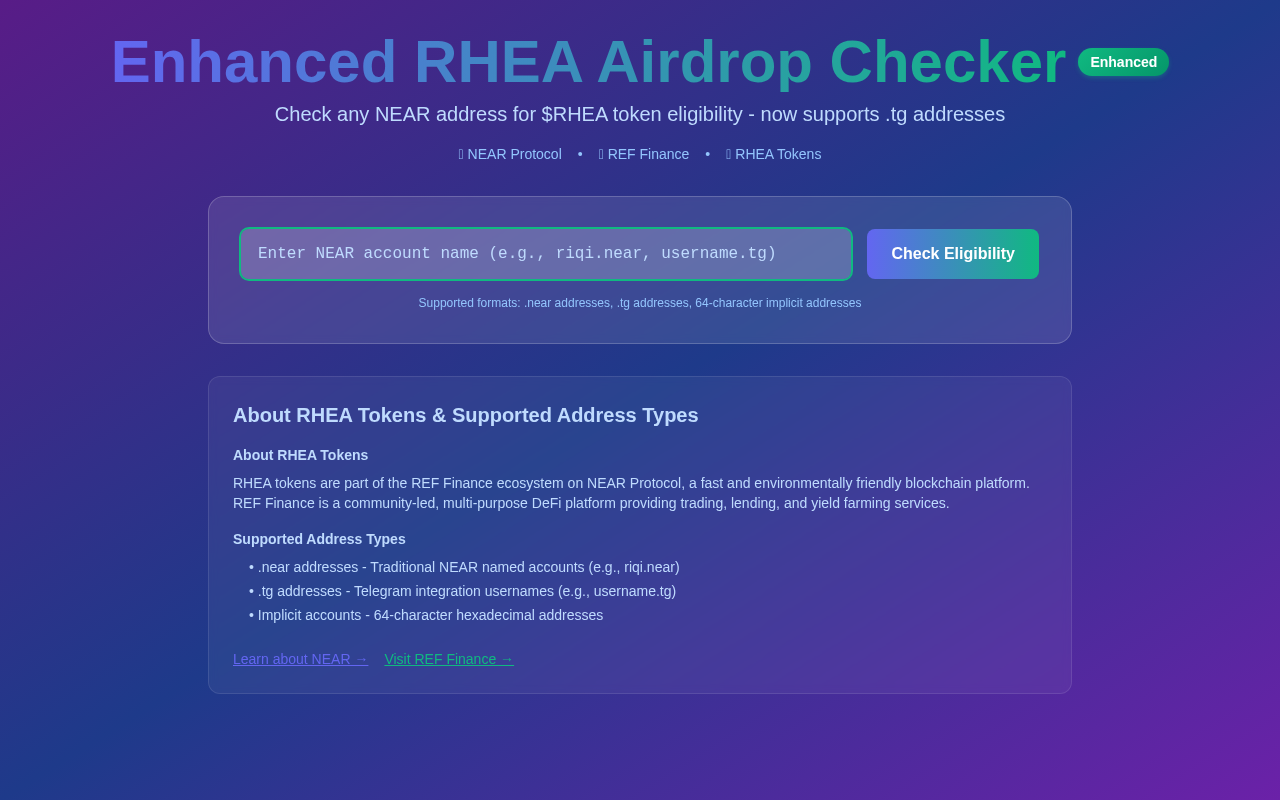1280x800 pixels.
Task: Select the .tg addresses bullet item
Action: tap(462, 590)
